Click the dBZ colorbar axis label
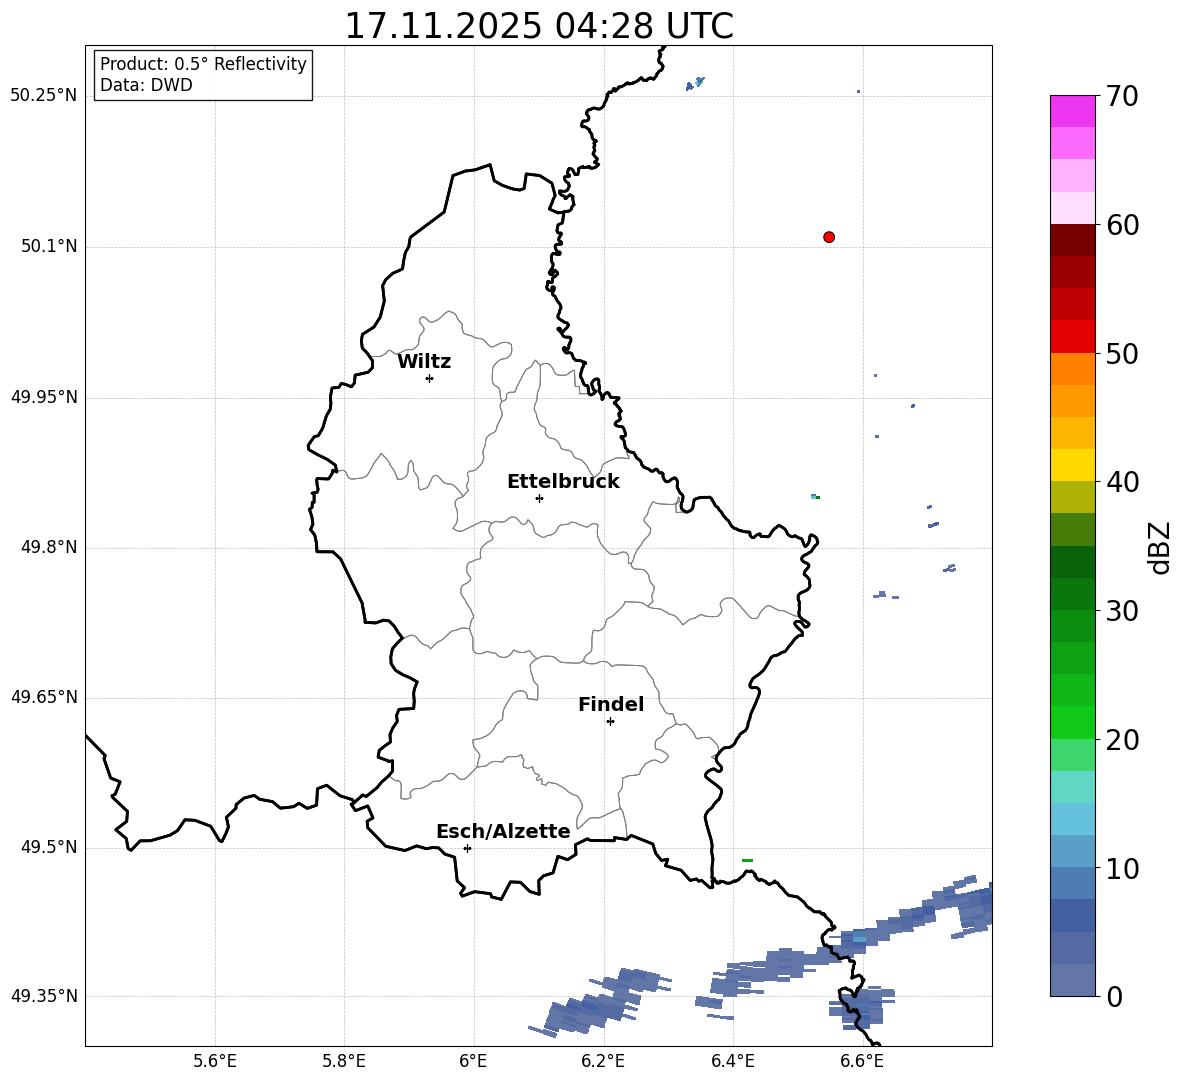Screen dimensions: 1184x1081 1161,548
